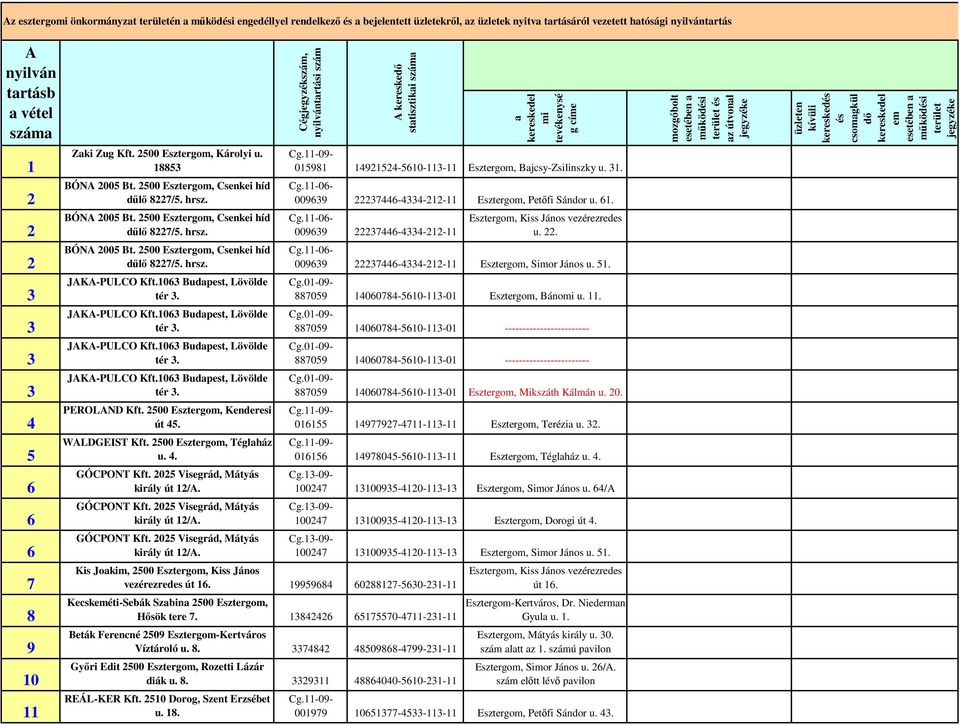Select address 'Esztergom, Petőfi Sándor u. 43.'
The image size is (960, 725).
(546, 707)
